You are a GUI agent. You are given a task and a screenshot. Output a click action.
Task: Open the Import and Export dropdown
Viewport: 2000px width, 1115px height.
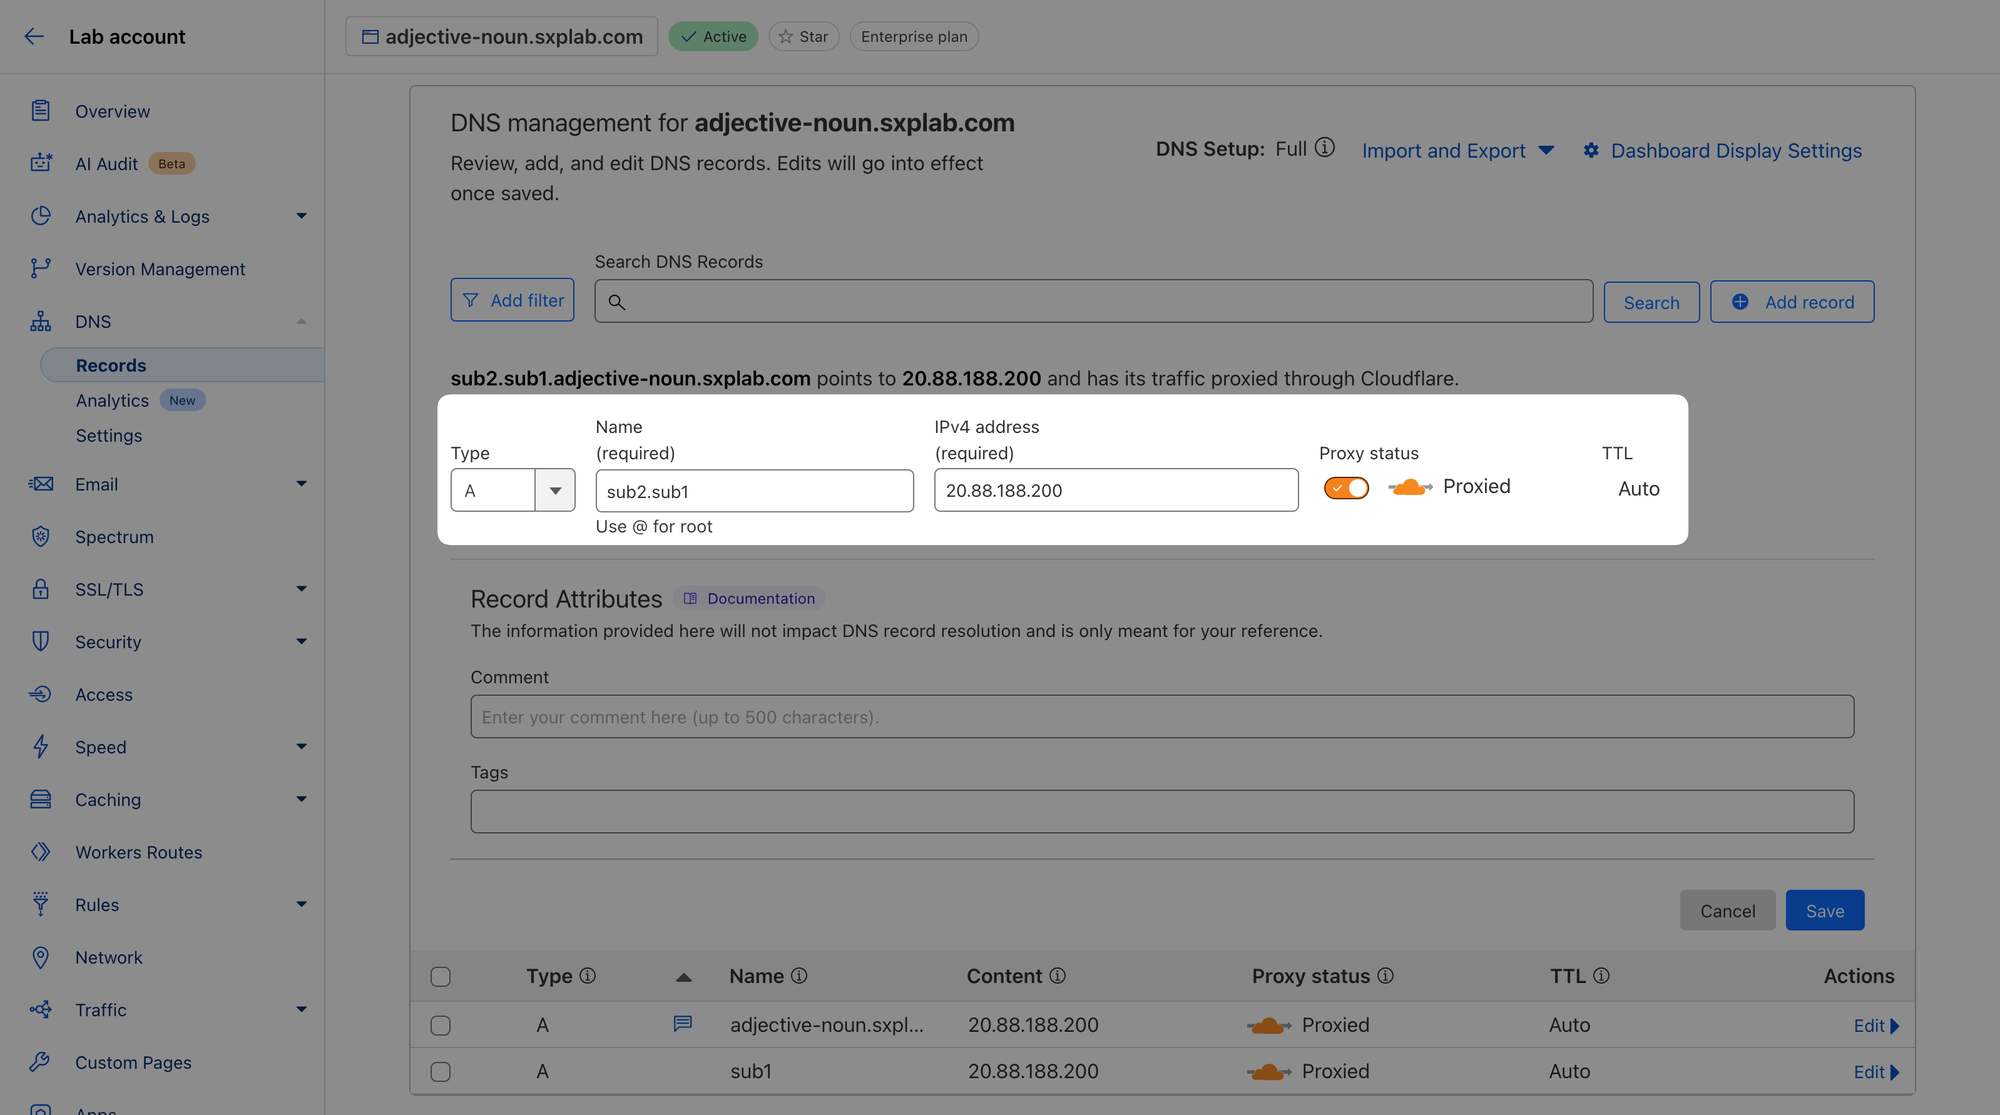coord(1458,151)
